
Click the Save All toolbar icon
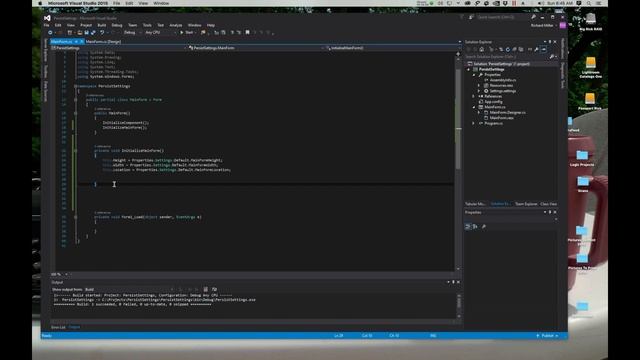coord(93,32)
